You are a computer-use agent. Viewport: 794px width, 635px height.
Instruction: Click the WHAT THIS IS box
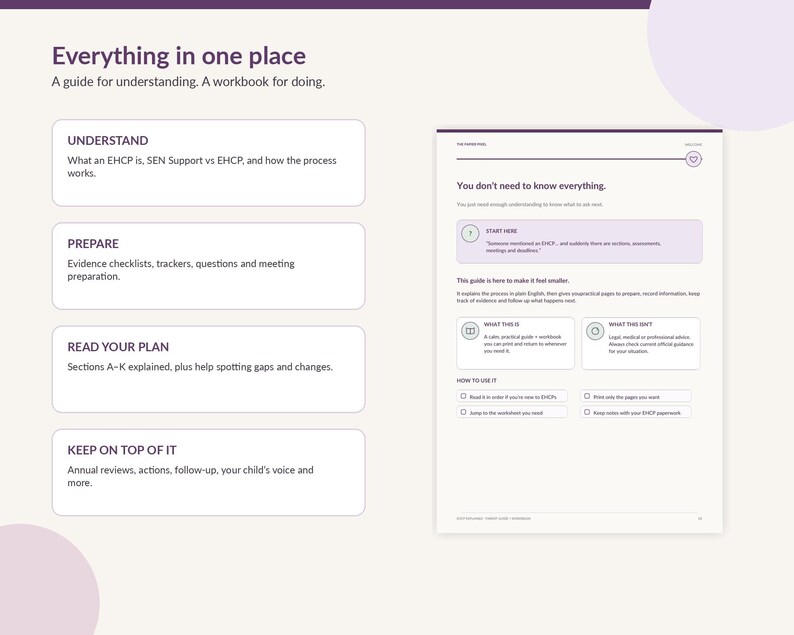pos(515,343)
